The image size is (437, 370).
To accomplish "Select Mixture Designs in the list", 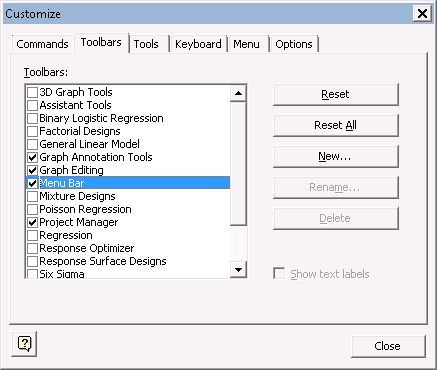I will coord(77,196).
